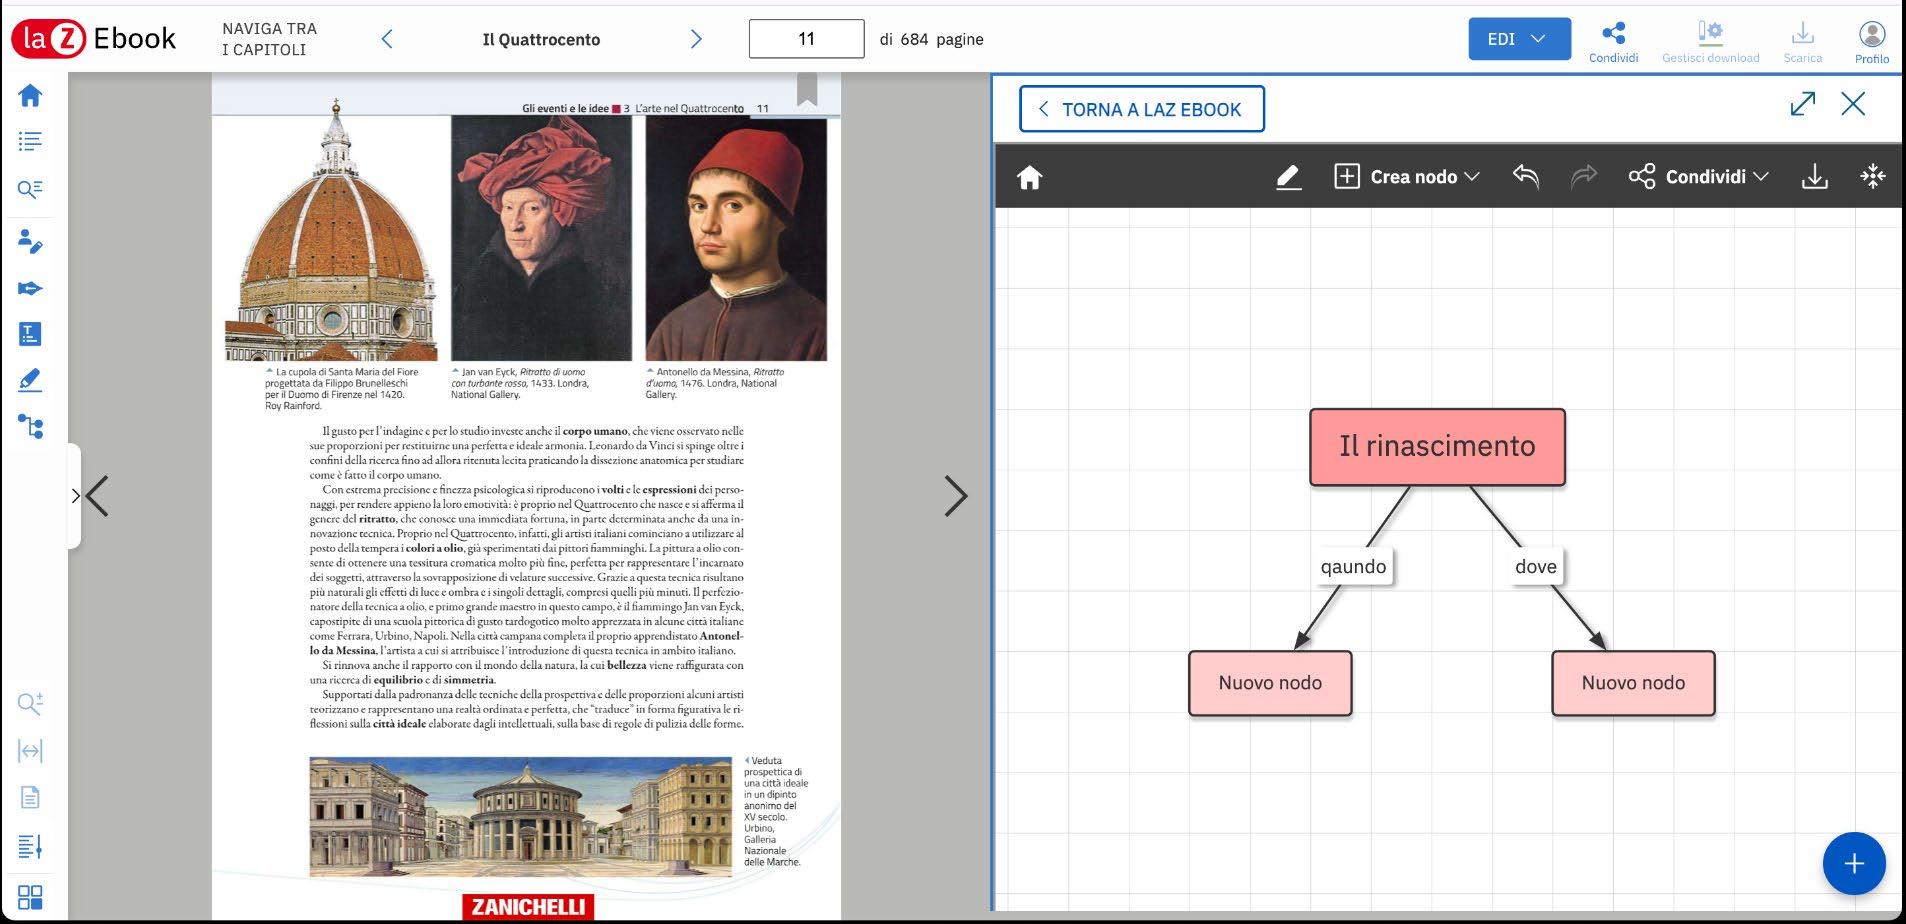Undo the last map action
The image size is (1906, 924).
coord(1525,177)
